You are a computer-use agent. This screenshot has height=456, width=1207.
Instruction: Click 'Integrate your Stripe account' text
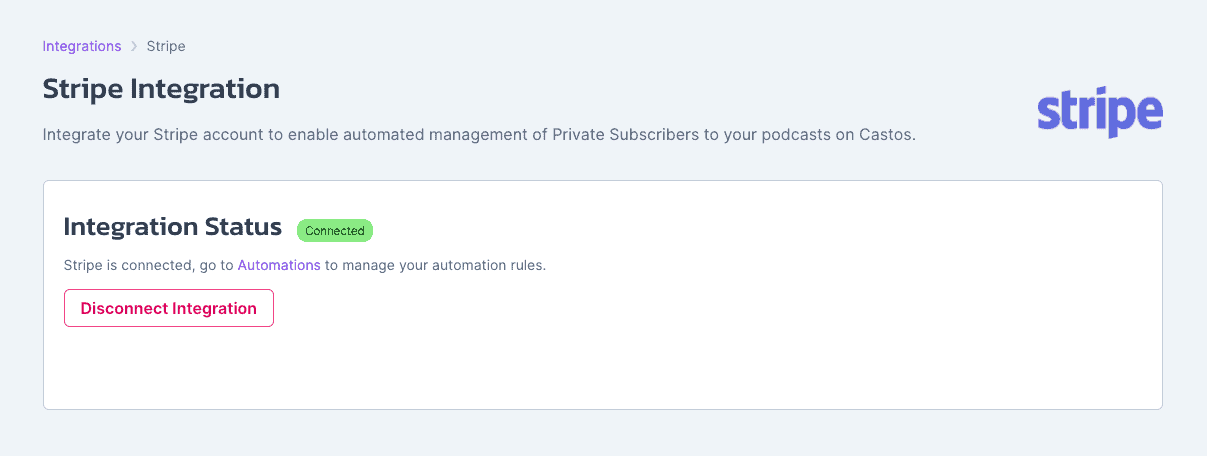146,134
